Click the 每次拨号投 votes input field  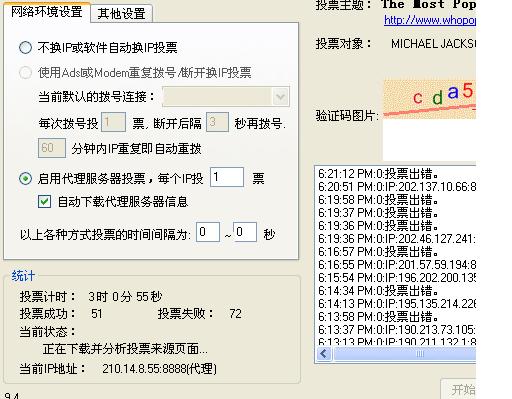113,122
